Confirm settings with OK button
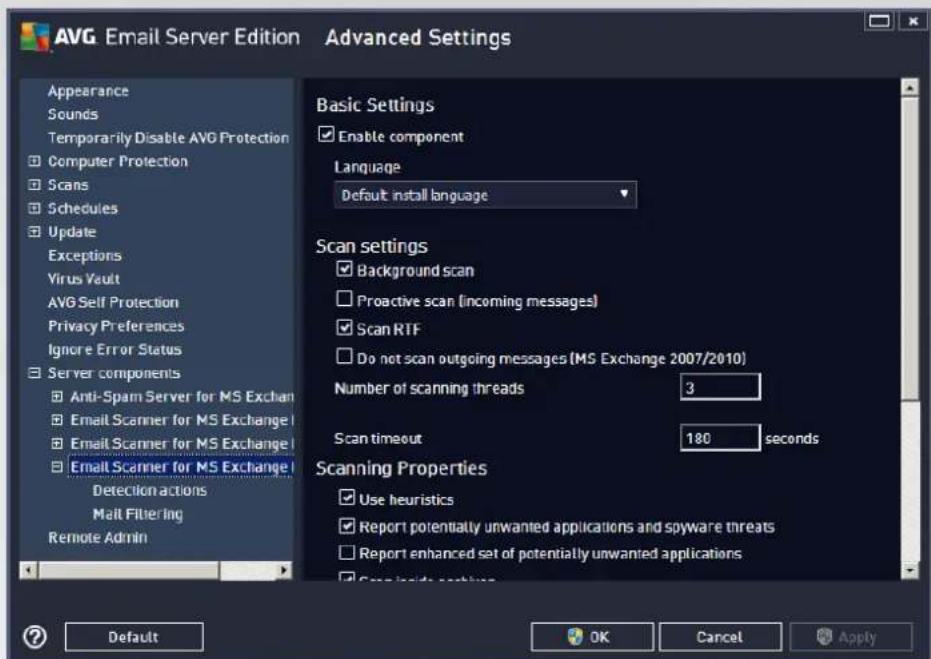Screen dimensions: 931x659 (592, 637)
